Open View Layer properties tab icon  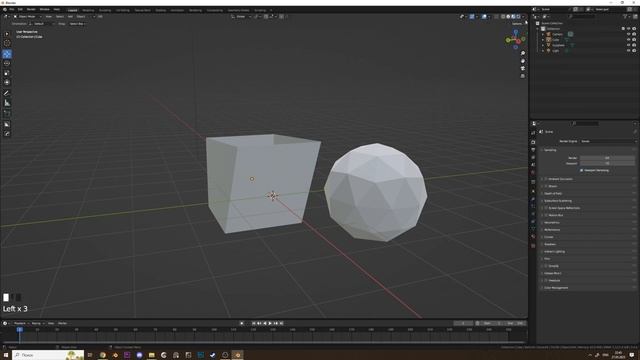pyautogui.click(x=533, y=157)
